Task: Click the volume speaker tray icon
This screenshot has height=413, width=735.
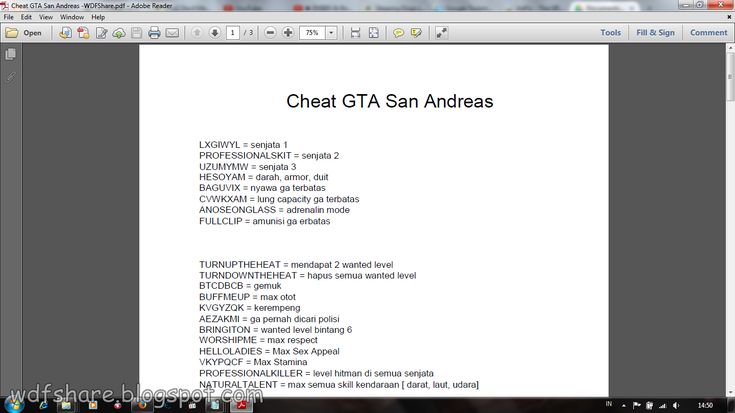Action: pos(676,405)
